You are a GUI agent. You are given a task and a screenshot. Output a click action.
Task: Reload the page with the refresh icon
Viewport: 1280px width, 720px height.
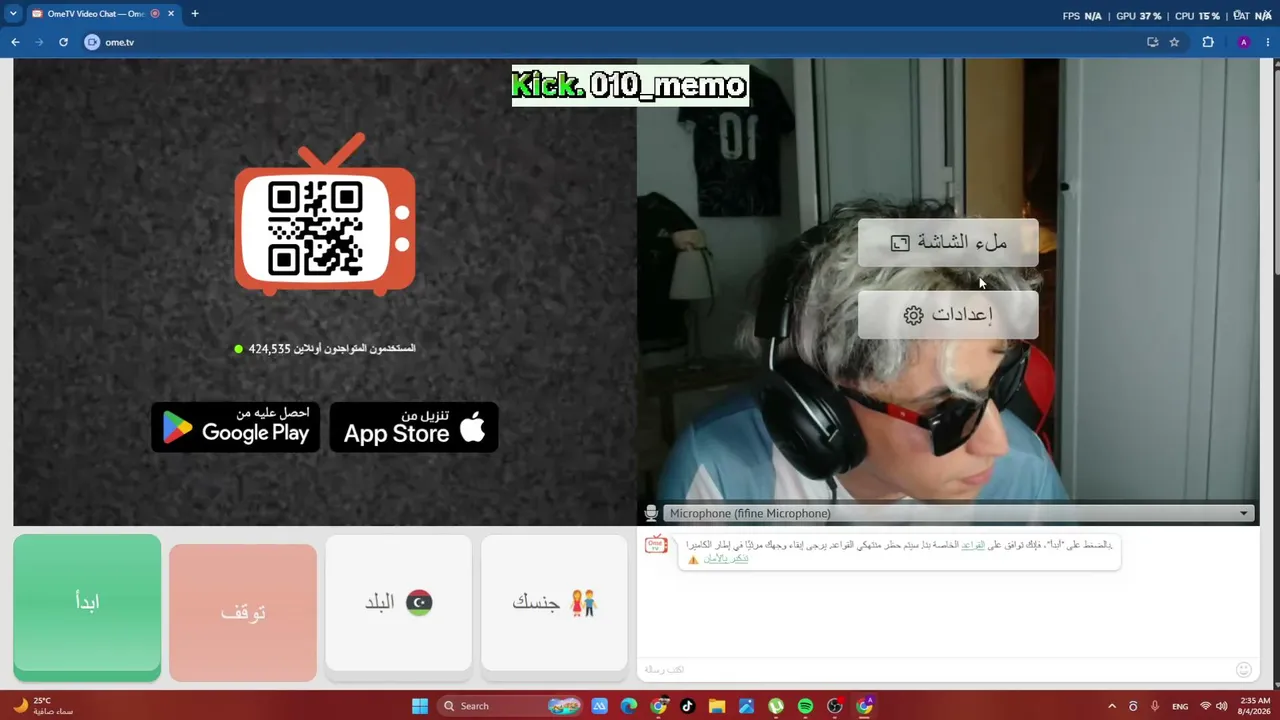[x=63, y=42]
